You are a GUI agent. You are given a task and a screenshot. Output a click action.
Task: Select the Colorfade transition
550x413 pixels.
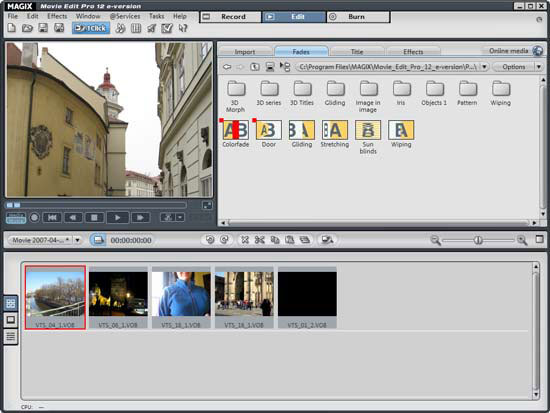[x=235, y=134]
